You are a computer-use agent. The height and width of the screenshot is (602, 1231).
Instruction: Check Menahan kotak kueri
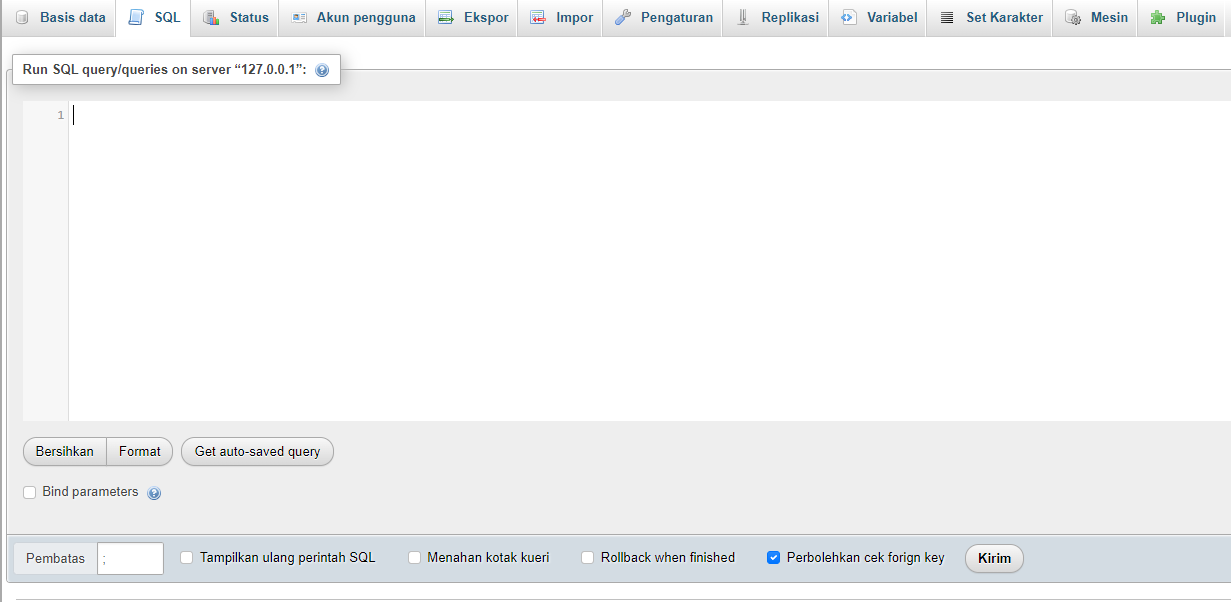[414, 558]
